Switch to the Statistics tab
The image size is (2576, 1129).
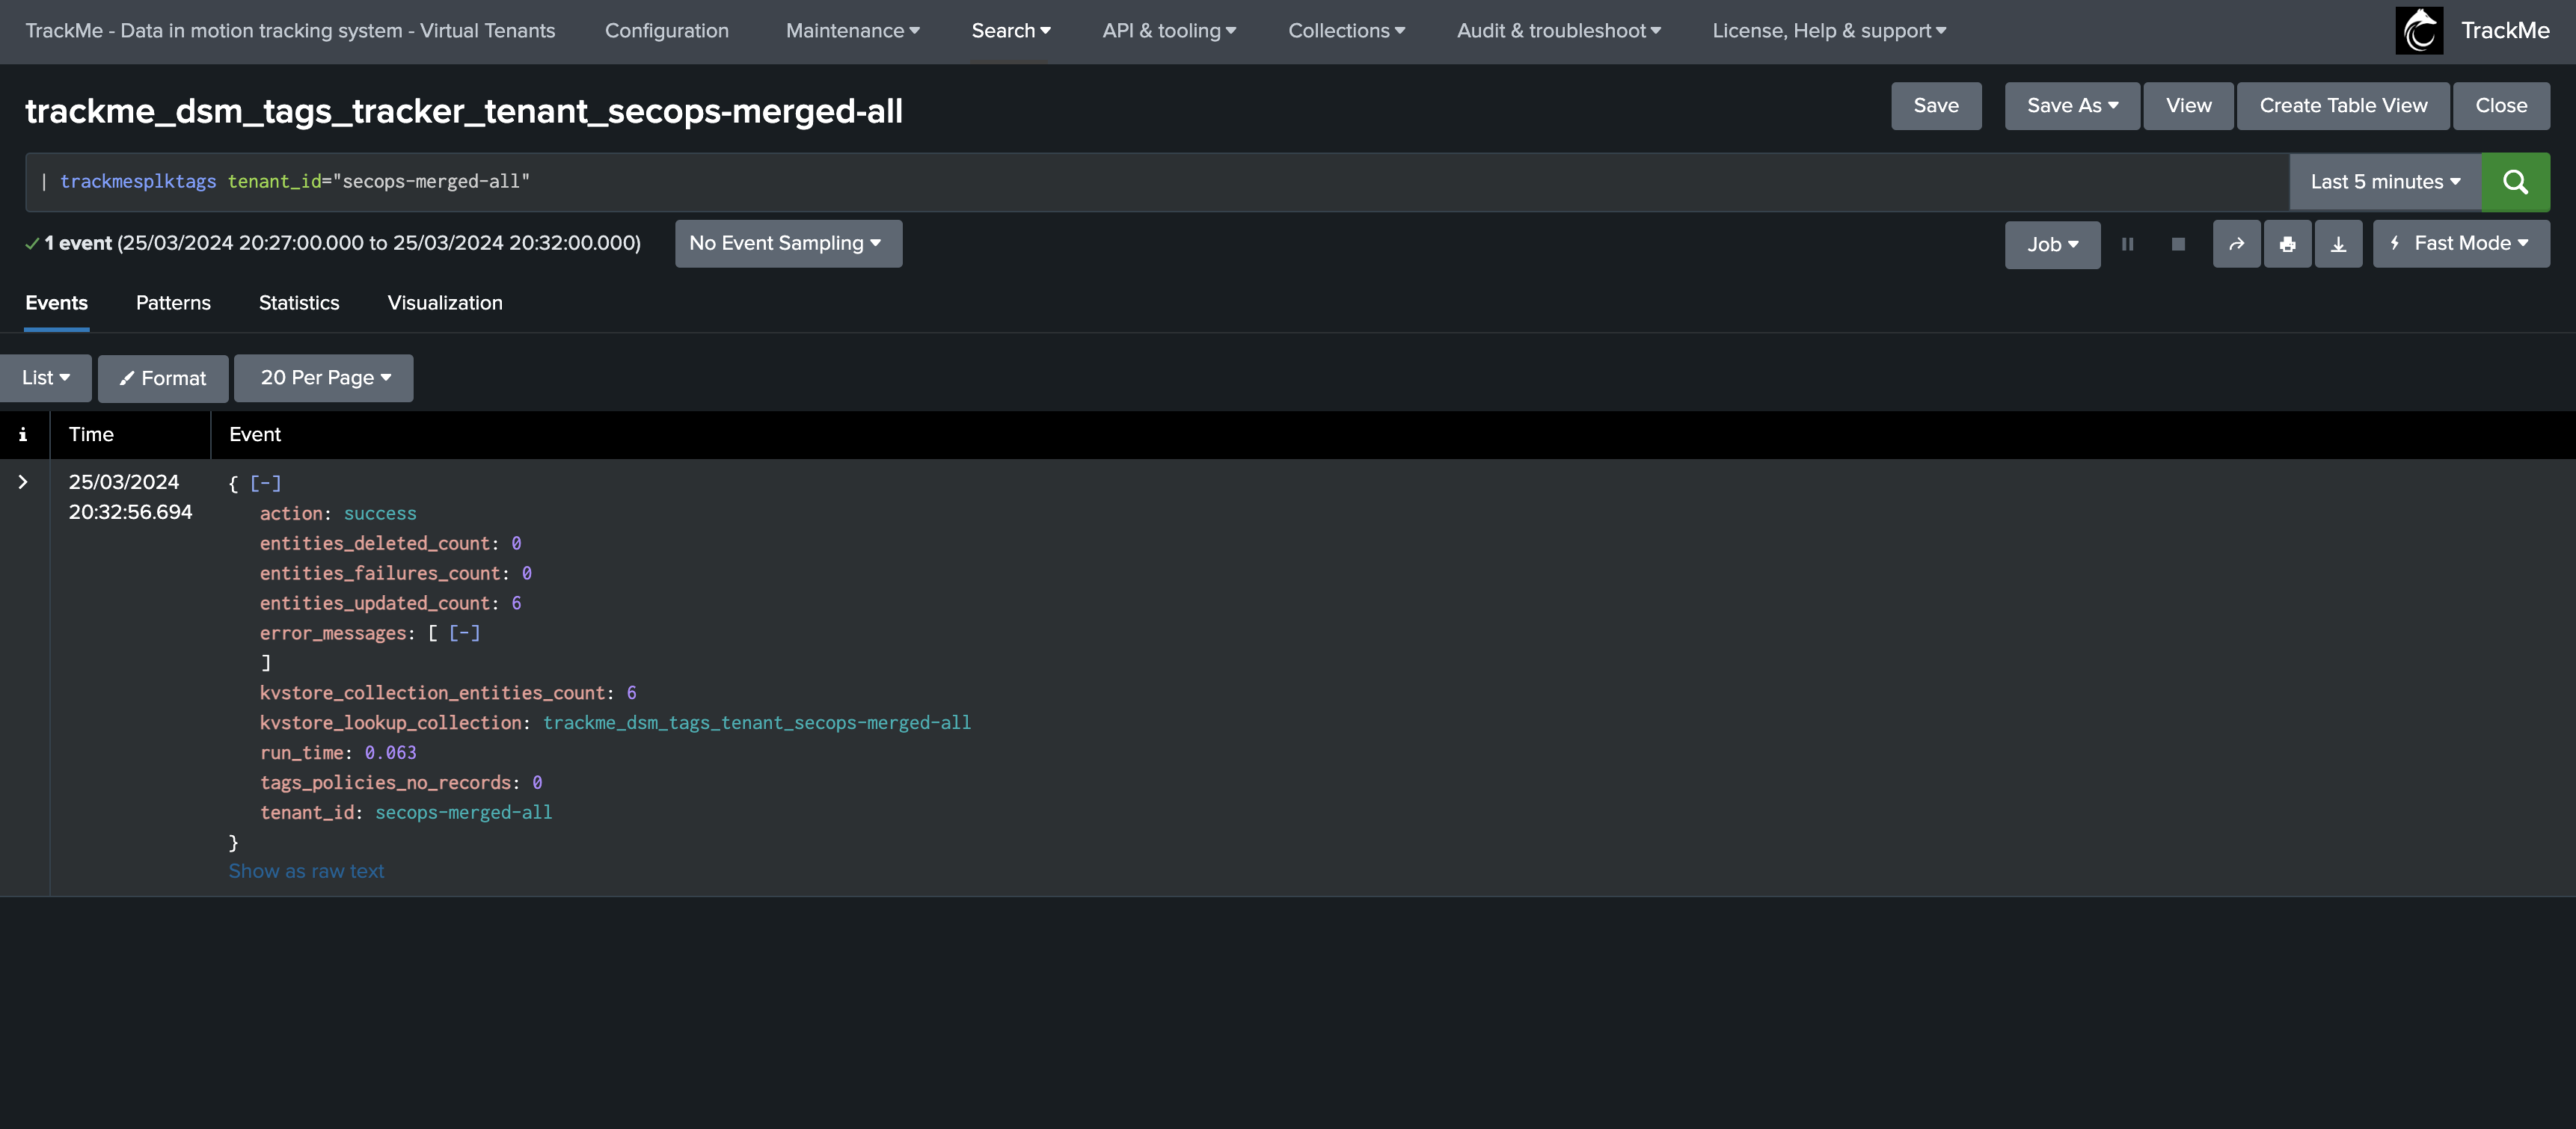click(298, 303)
